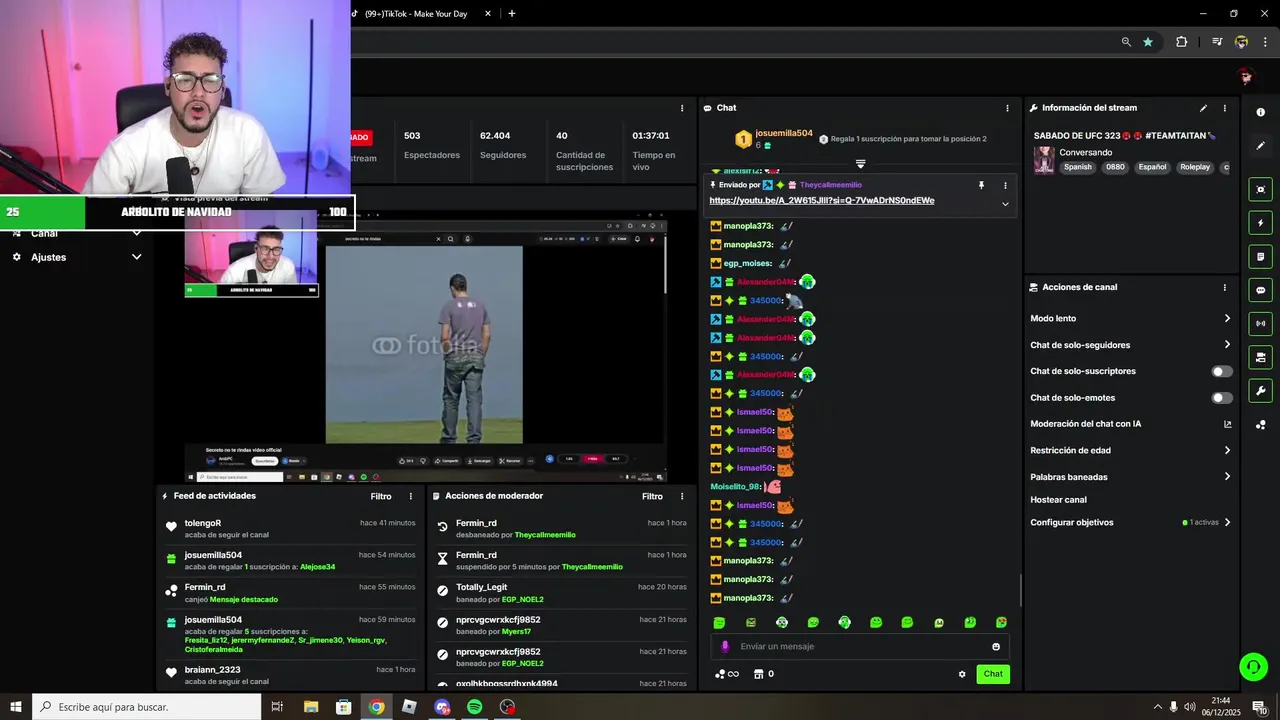Screen dimensions: 1280x720
Task: Click the chat scrollbar
Action: pyautogui.click(x=1020, y=590)
